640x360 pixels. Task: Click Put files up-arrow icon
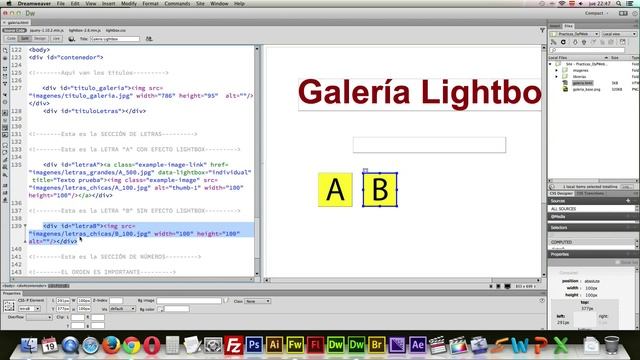584,42
